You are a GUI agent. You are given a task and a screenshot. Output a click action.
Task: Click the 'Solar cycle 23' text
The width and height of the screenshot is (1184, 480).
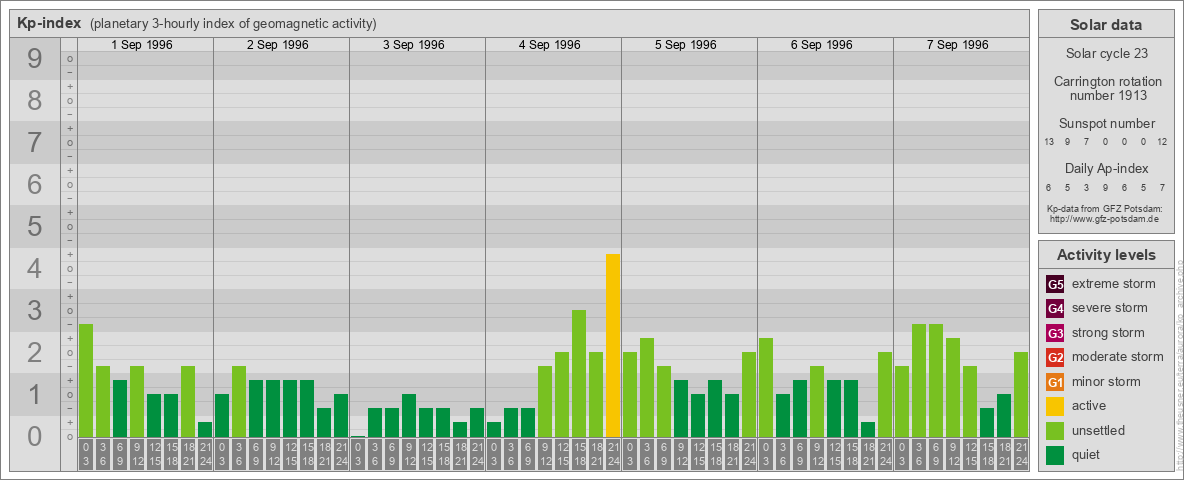click(1106, 54)
